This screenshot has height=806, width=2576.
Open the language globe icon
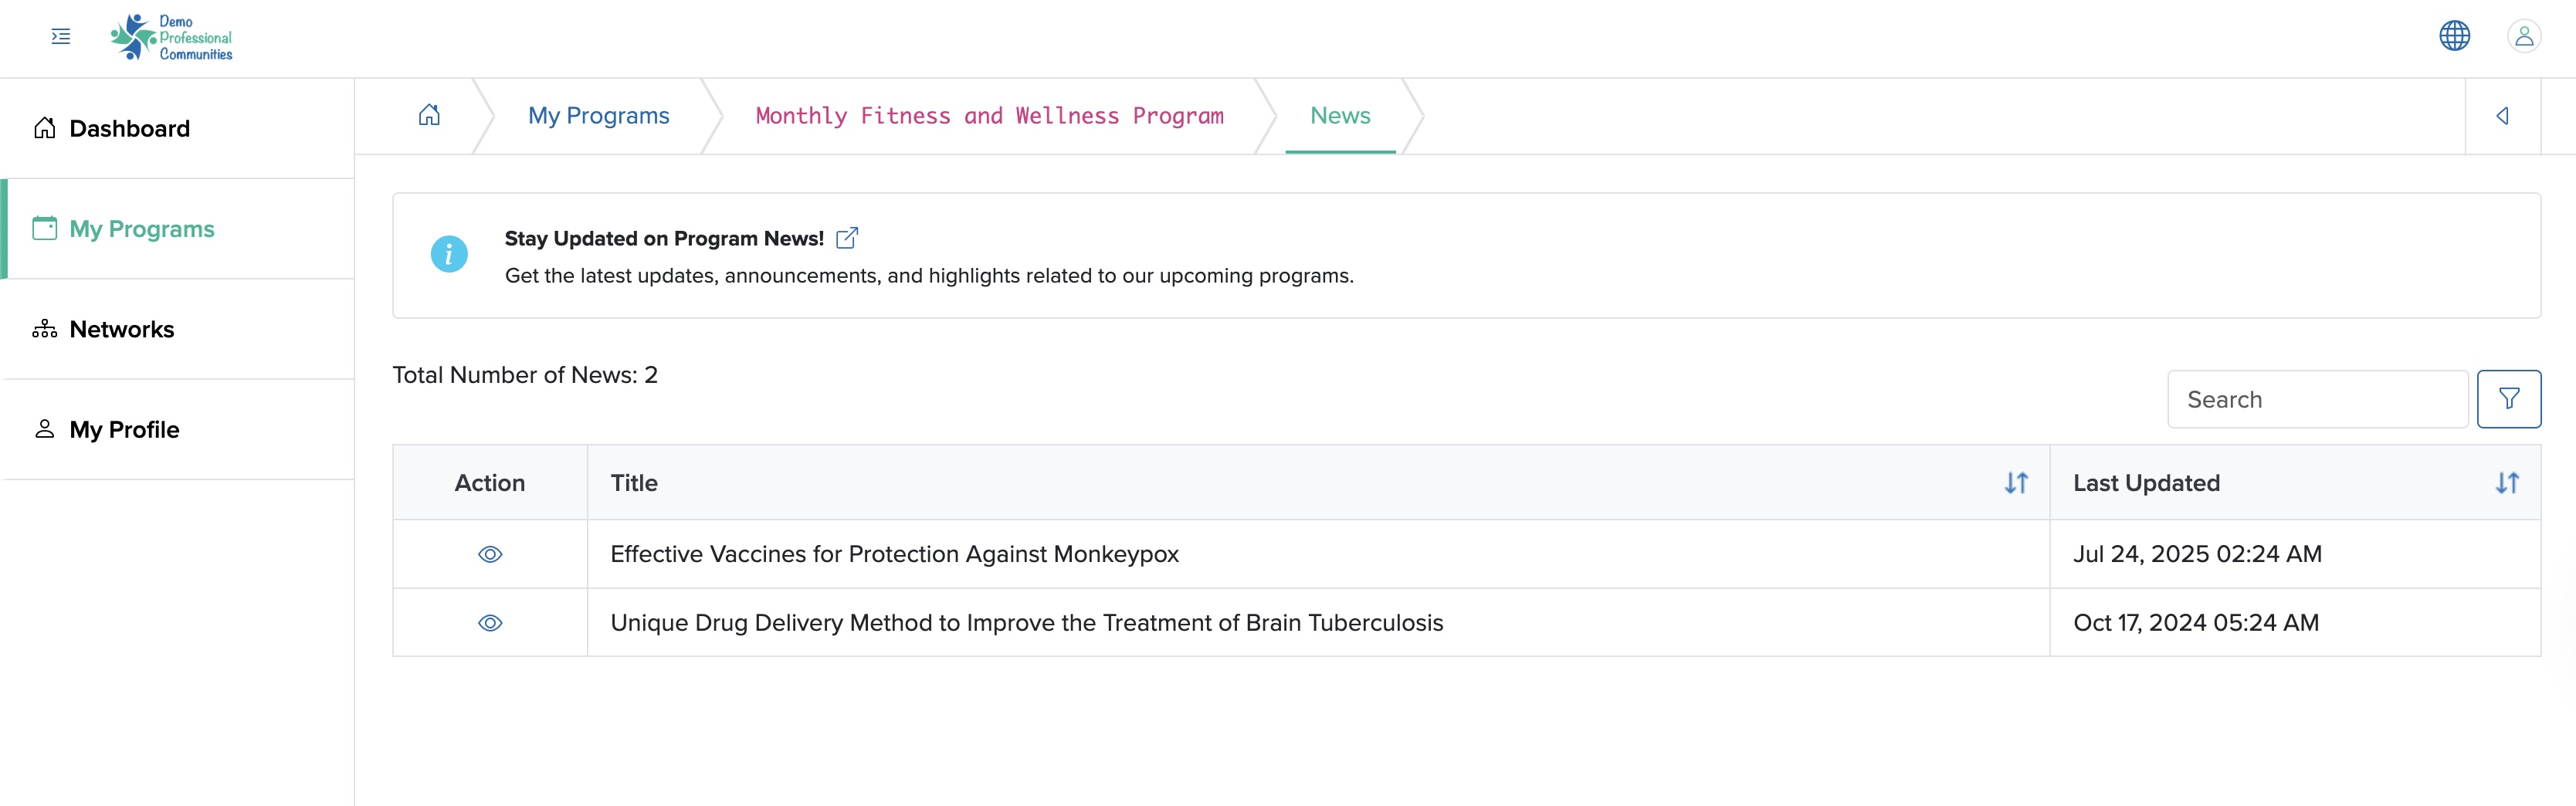2454,36
